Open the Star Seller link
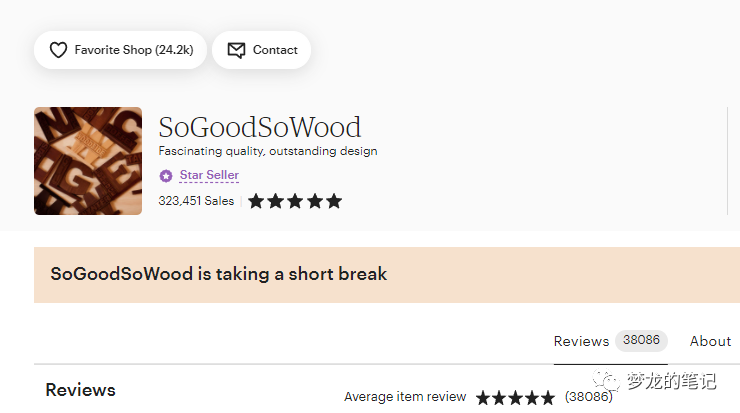 (x=209, y=175)
